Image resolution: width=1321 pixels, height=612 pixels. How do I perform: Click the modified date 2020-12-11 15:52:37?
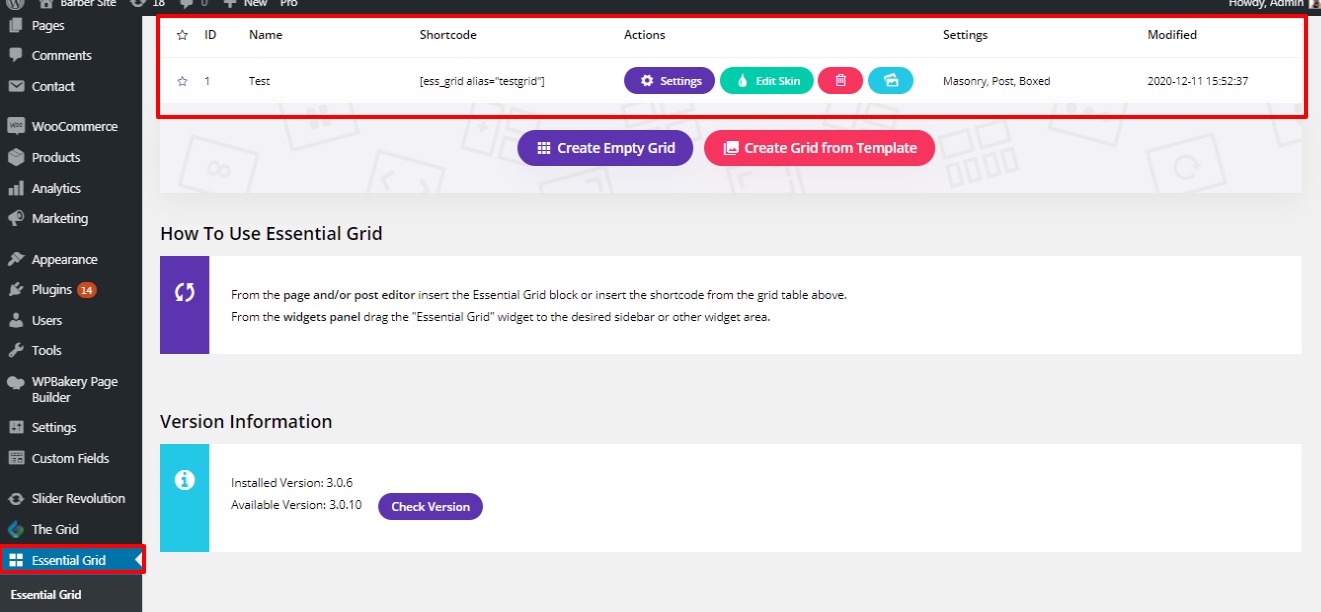[x=1198, y=81]
